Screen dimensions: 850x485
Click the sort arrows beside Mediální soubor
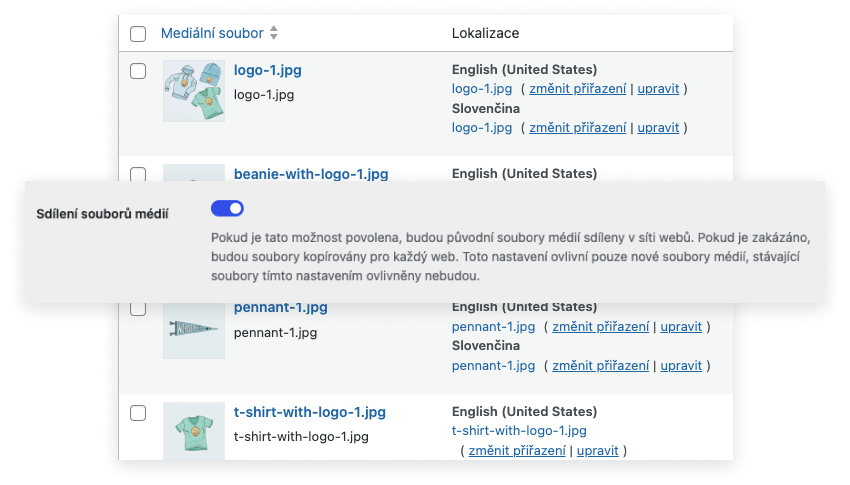point(274,33)
